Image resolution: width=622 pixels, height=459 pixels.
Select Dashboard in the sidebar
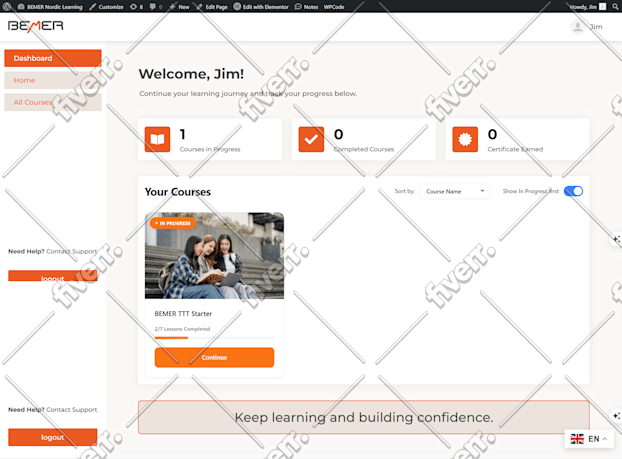(x=53, y=58)
